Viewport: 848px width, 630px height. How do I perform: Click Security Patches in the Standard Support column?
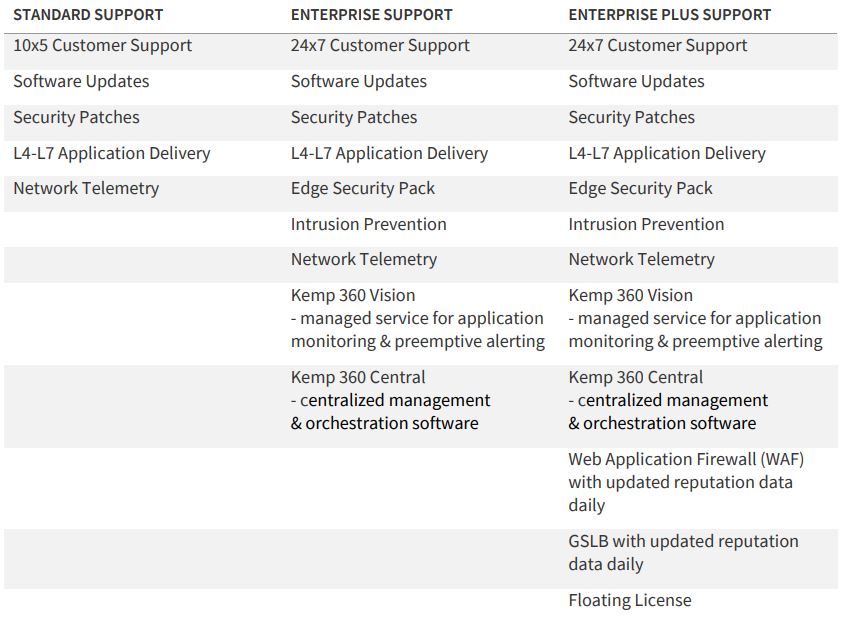[76, 118]
